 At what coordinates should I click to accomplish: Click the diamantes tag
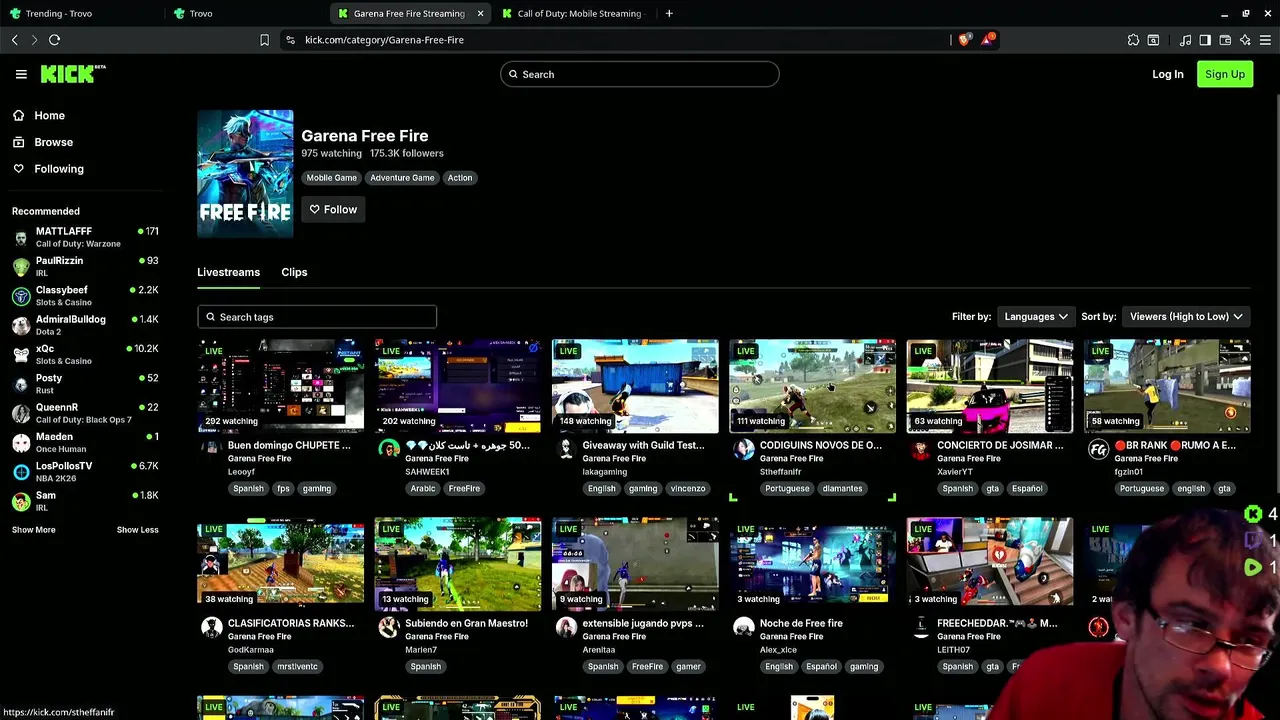[x=842, y=489]
